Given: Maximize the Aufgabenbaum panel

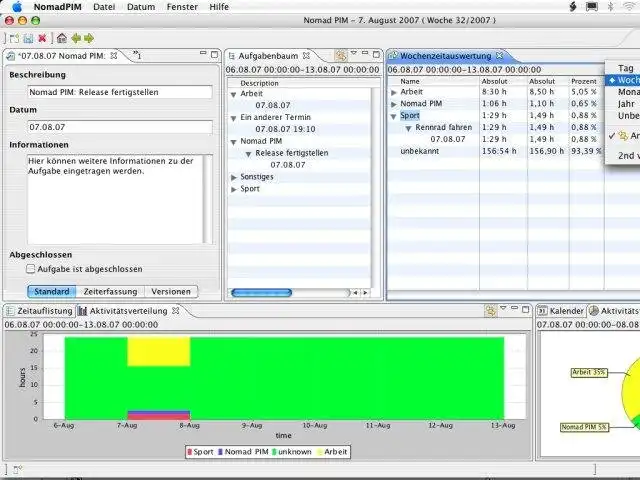Looking at the screenshot, I should coord(376,54).
